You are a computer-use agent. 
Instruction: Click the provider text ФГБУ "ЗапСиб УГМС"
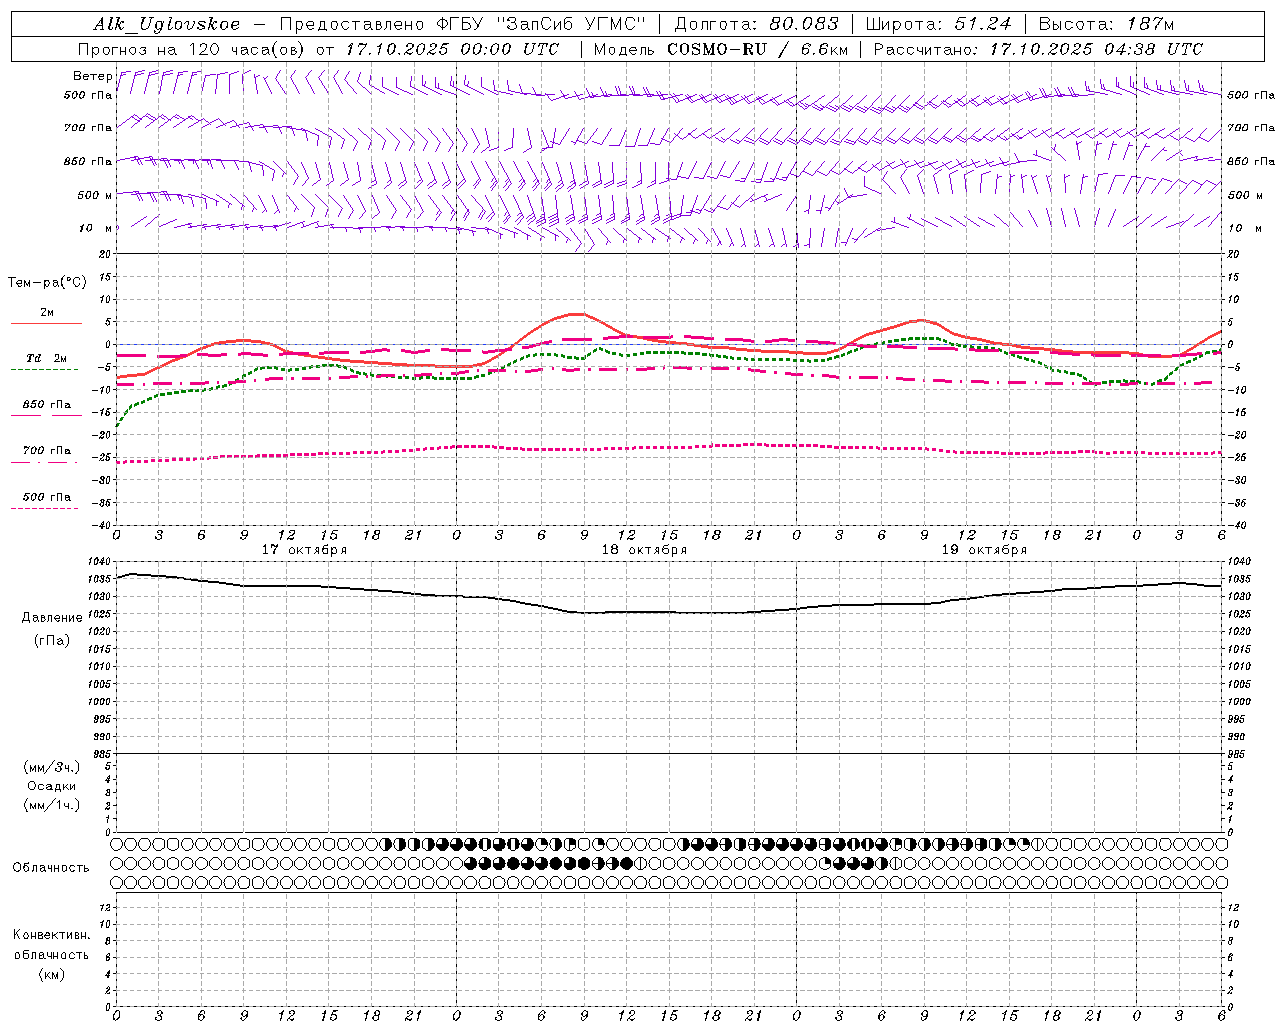[x=543, y=24]
